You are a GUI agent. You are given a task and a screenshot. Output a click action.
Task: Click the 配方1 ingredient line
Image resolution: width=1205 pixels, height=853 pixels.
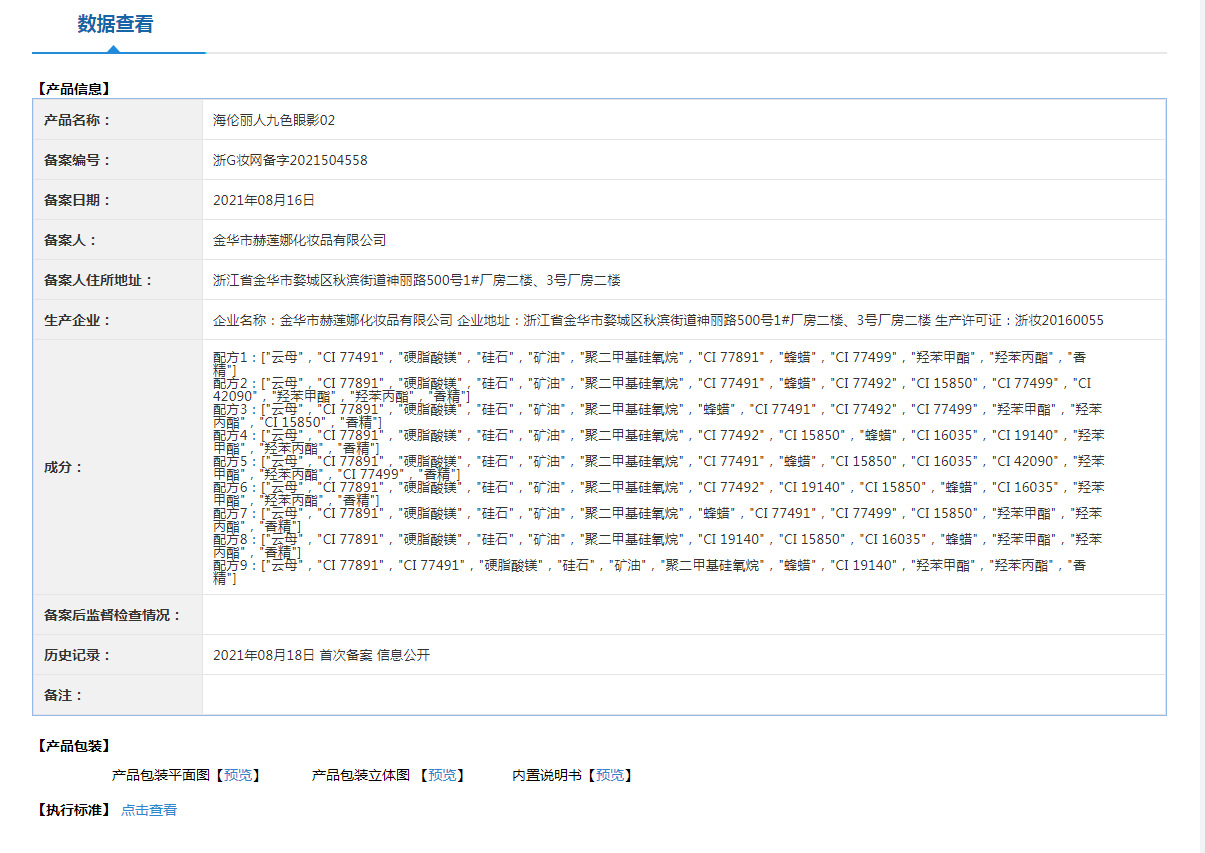pyautogui.click(x=651, y=363)
